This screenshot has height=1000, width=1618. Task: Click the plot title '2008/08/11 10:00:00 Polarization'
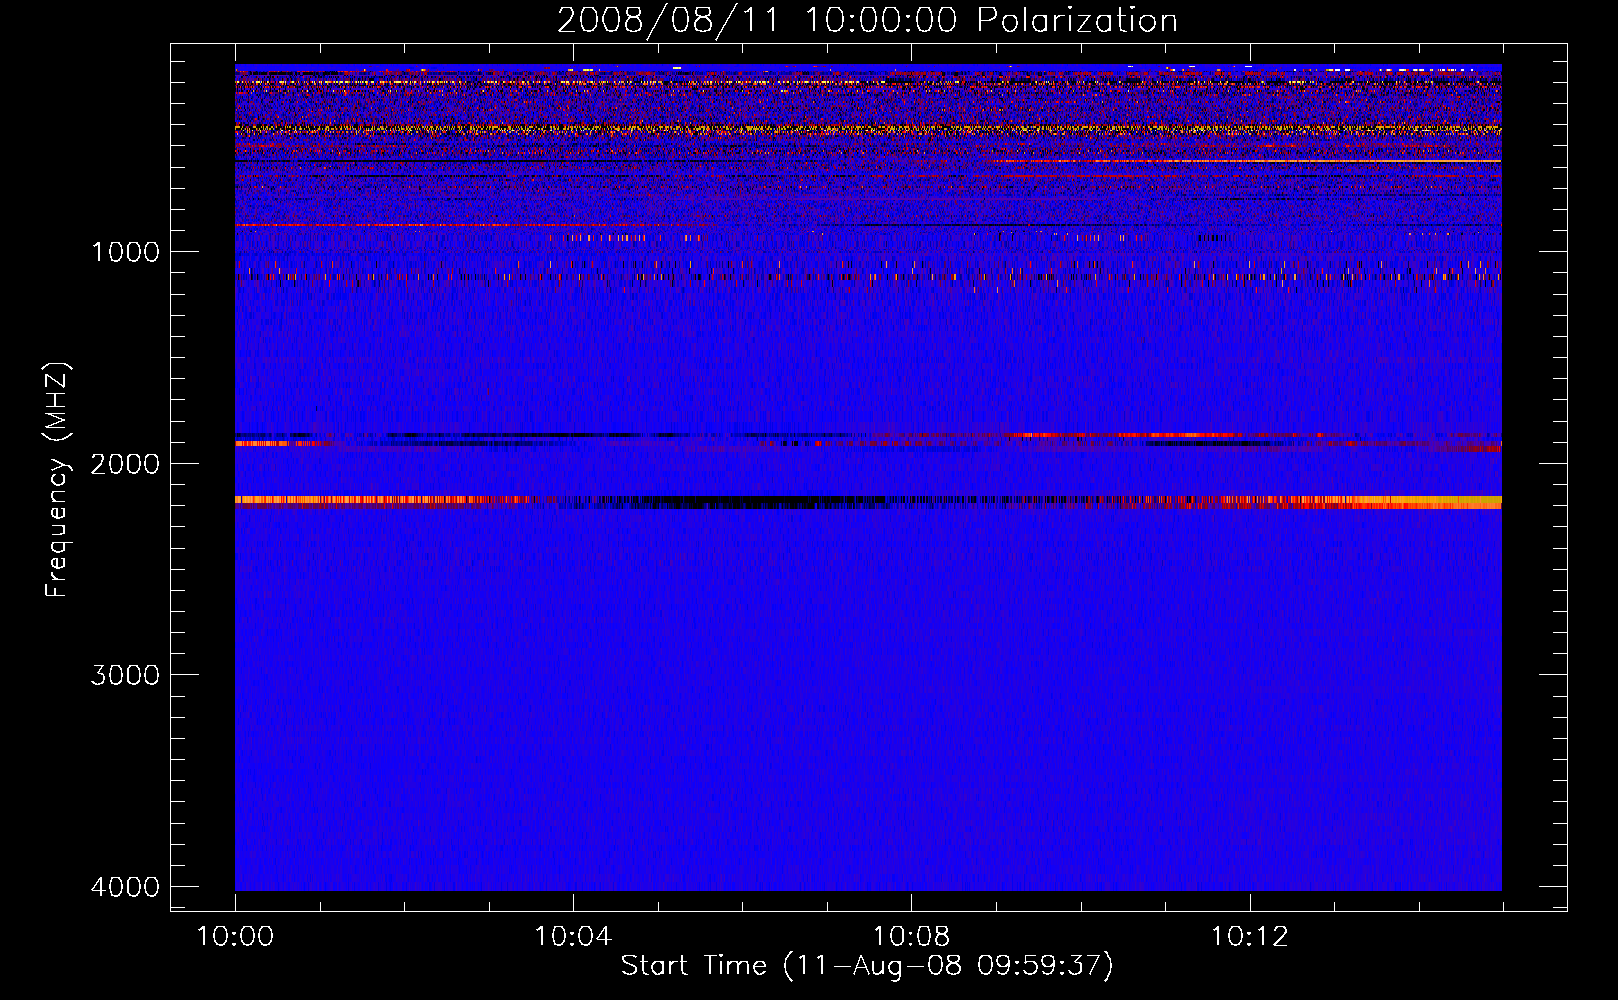pos(867,20)
